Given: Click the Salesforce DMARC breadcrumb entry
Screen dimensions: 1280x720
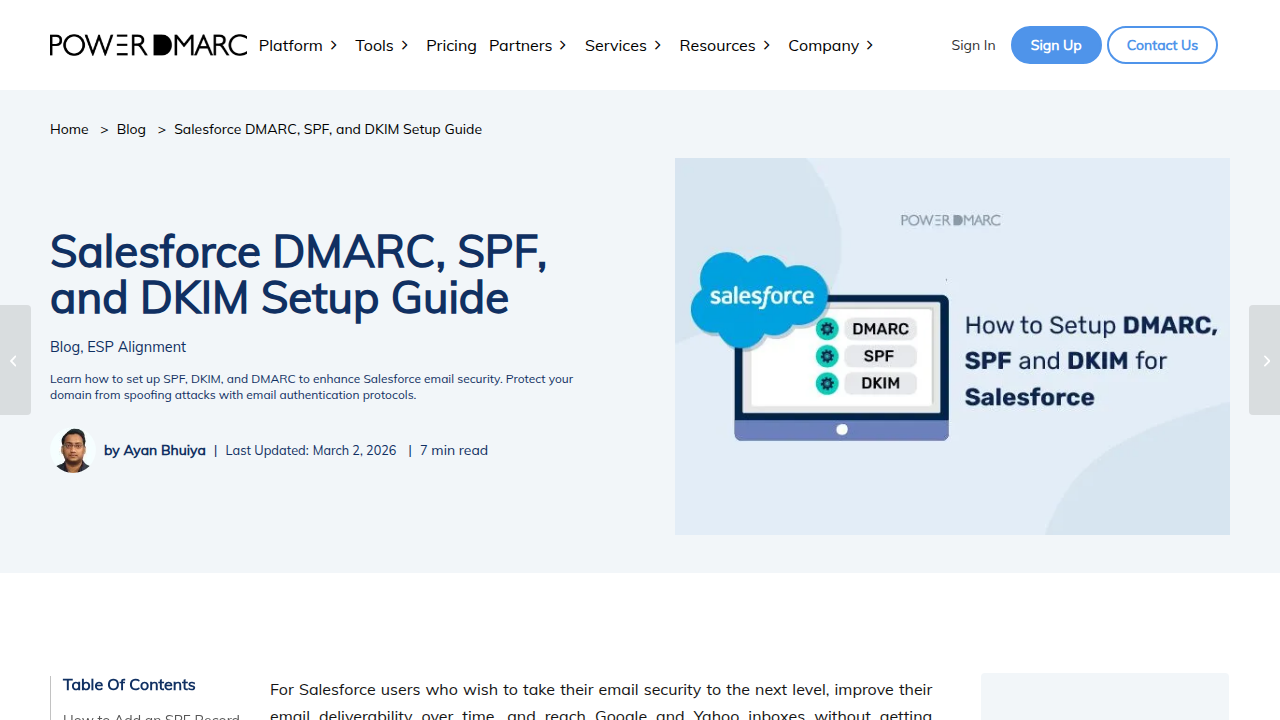Looking at the screenshot, I should coord(328,129).
